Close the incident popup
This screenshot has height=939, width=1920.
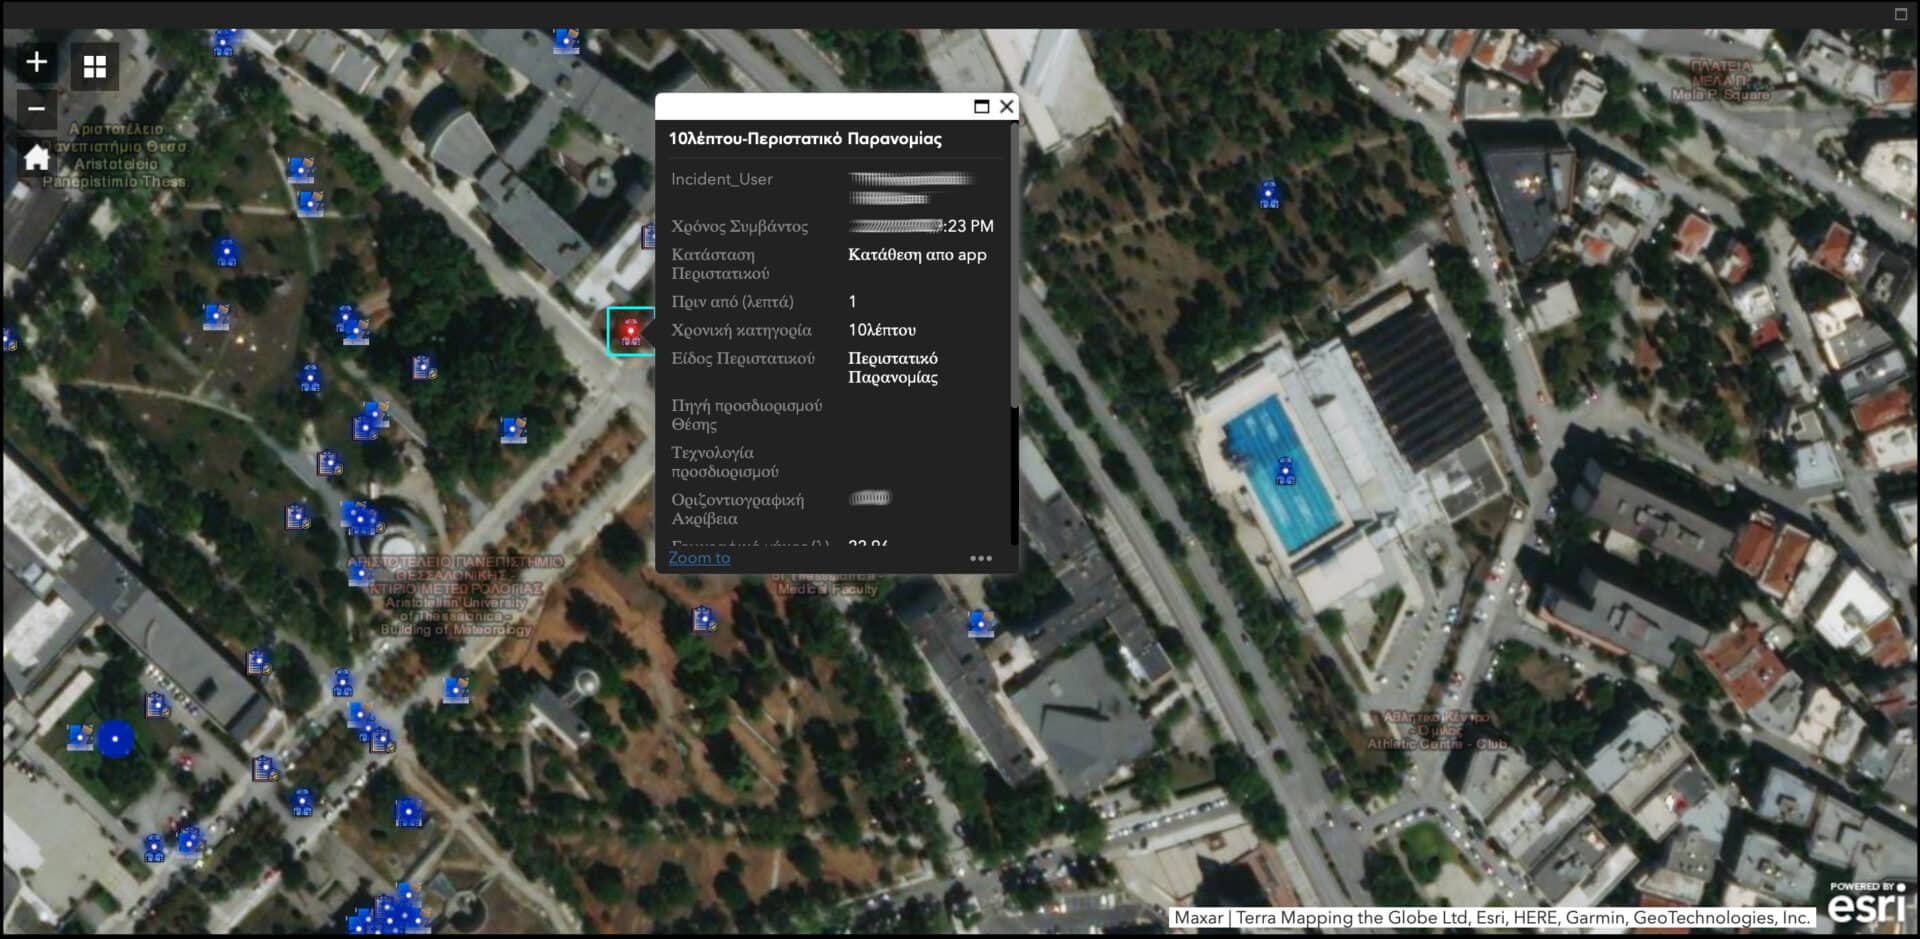(1006, 107)
